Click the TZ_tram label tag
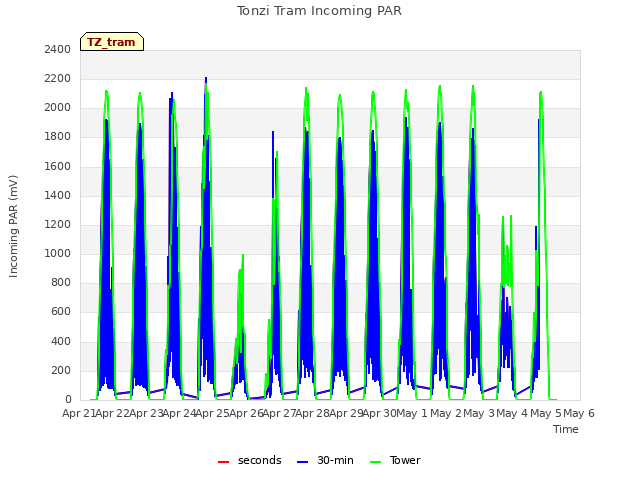The height and width of the screenshot is (480, 640). click(112, 42)
